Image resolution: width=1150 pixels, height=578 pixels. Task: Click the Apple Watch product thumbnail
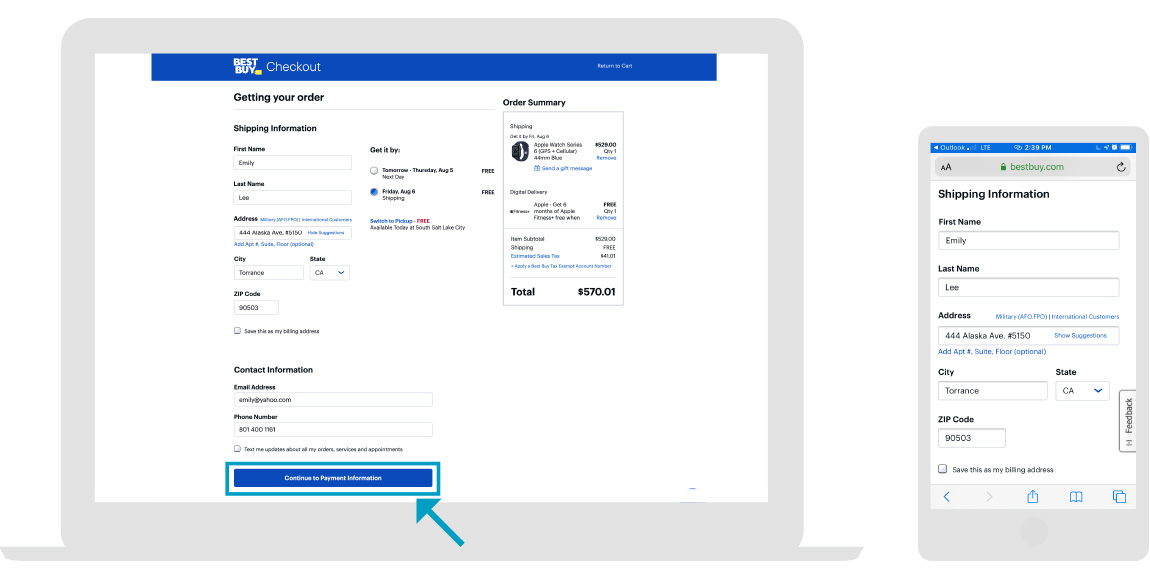click(520, 151)
